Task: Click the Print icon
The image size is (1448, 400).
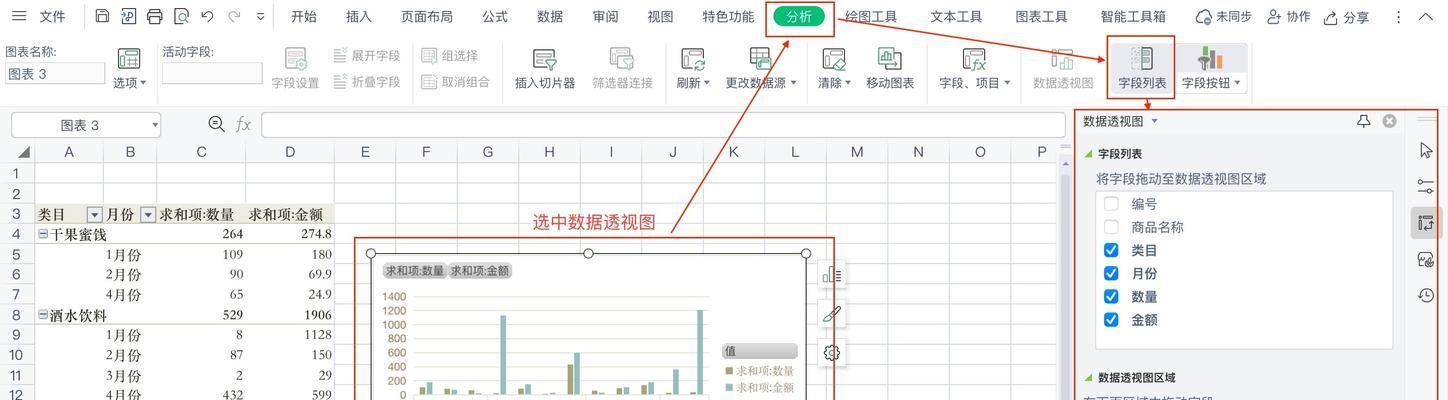Action: pyautogui.click(x=154, y=17)
